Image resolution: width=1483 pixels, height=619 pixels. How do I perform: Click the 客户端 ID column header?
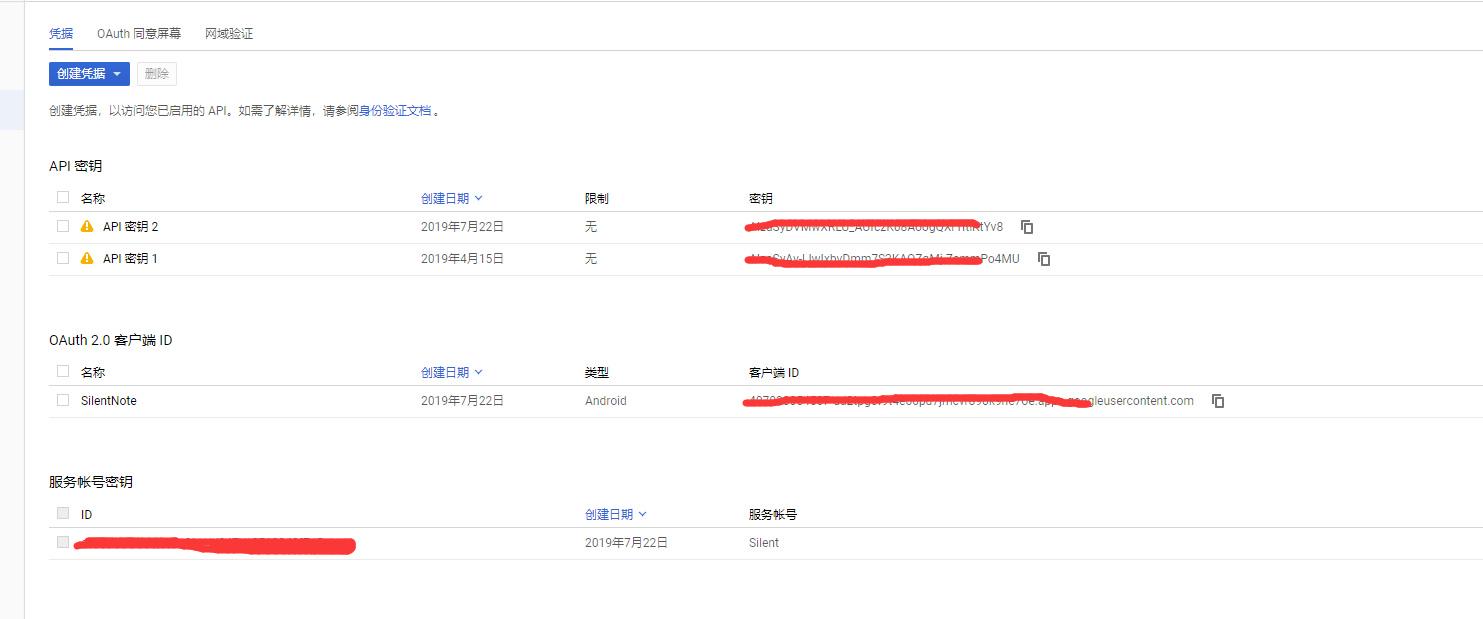[x=774, y=373]
